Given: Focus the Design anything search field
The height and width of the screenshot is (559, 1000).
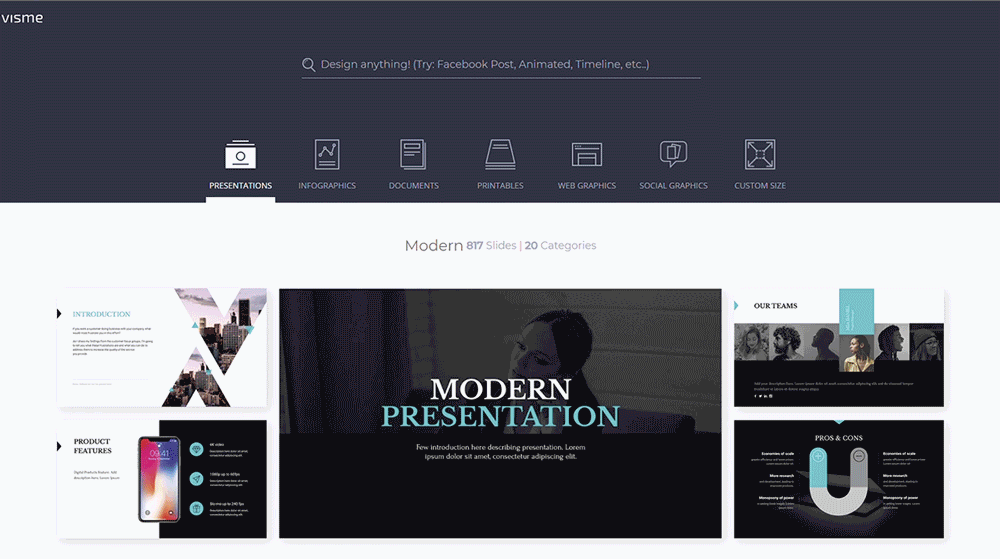Looking at the screenshot, I should click(x=501, y=64).
